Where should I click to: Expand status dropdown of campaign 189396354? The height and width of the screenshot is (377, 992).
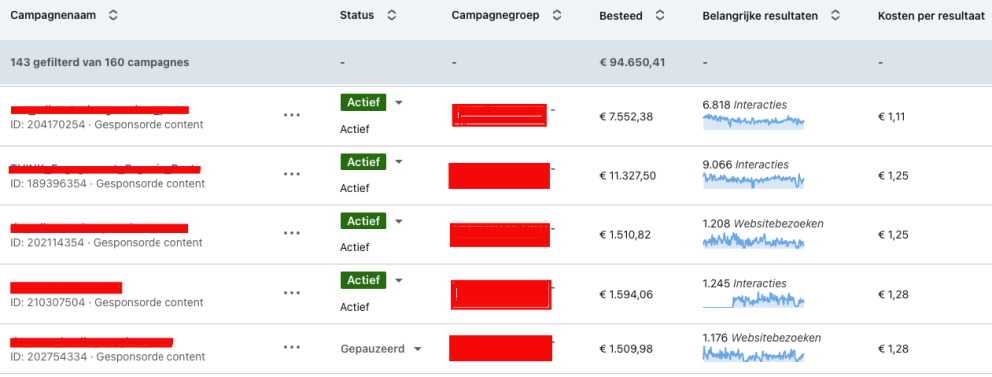point(399,162)
